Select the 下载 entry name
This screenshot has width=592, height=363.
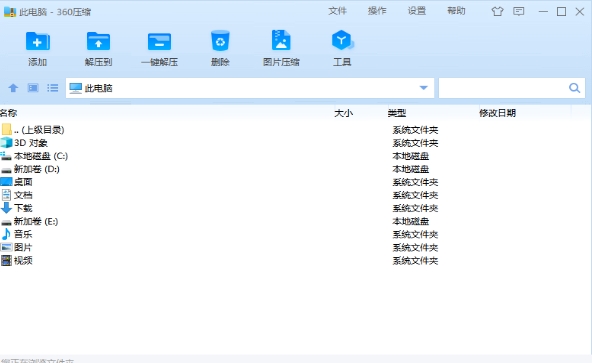coord(23,208)
